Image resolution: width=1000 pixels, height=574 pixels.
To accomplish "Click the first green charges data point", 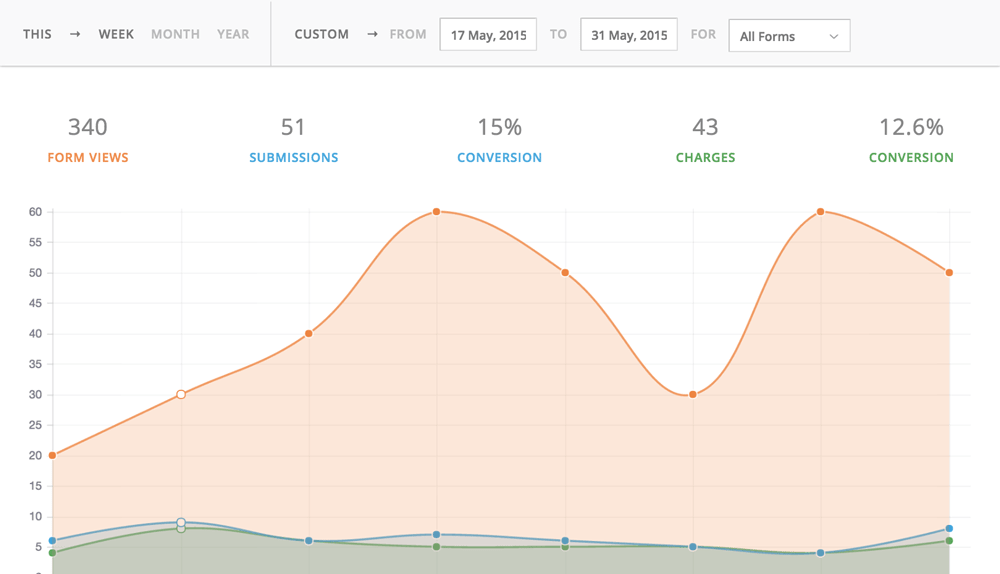I will 52,552.
